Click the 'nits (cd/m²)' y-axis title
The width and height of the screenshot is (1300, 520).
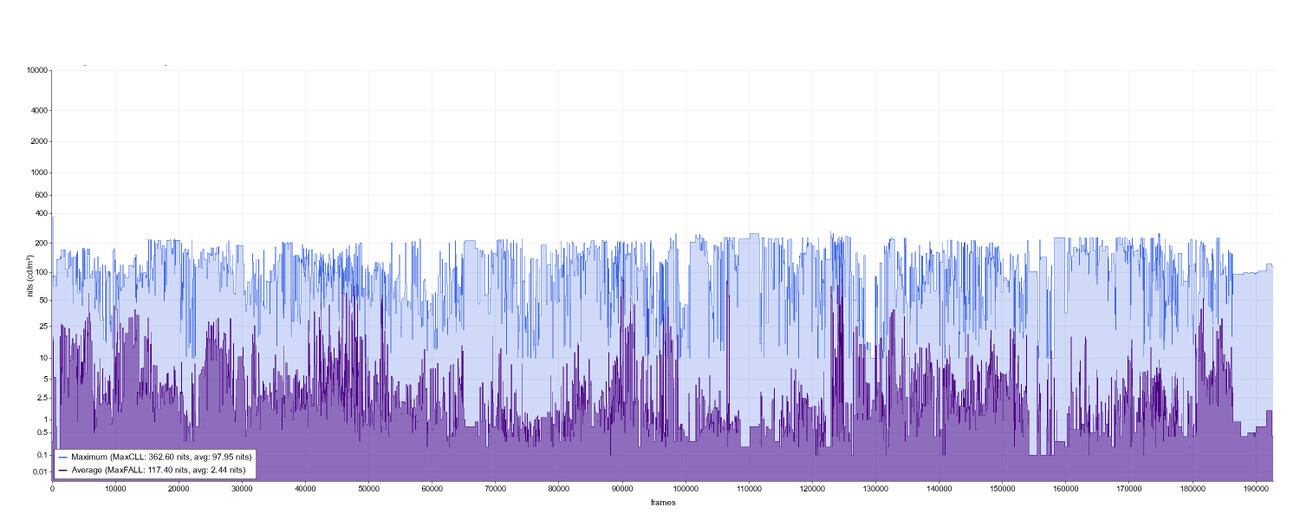(x=30, y=276)
